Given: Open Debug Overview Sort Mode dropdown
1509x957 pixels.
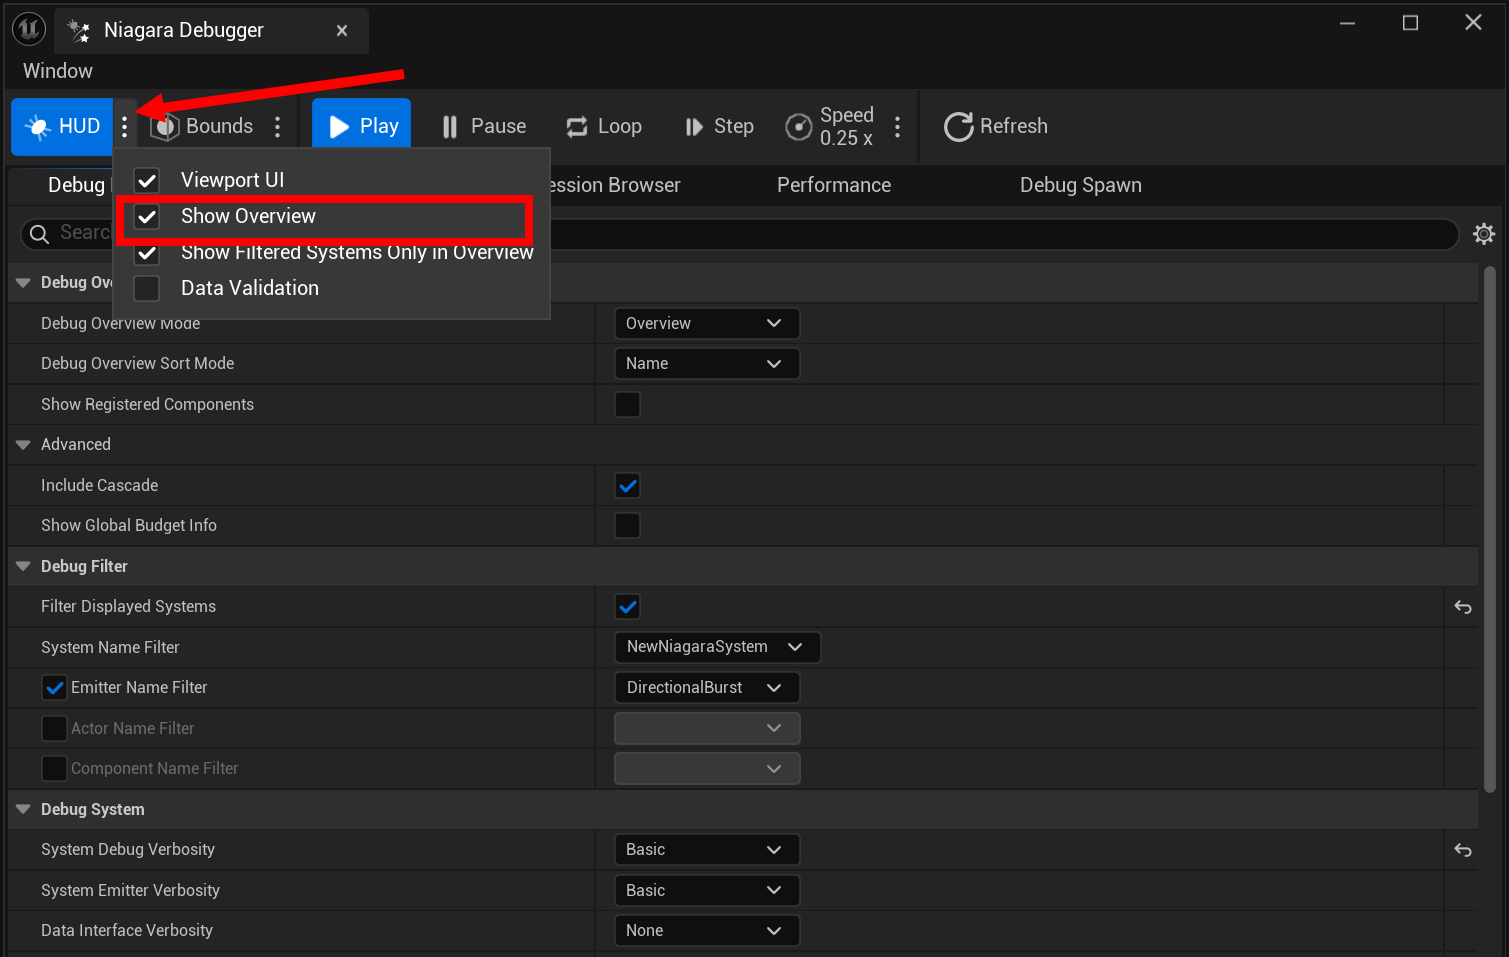Looking at the screenshot, I should [706, 364].
